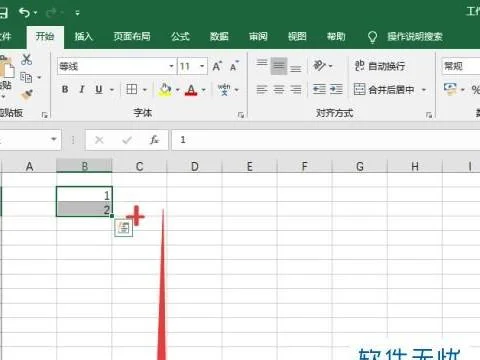
Task: Toggle italic formatting
Action: (82, 89)
